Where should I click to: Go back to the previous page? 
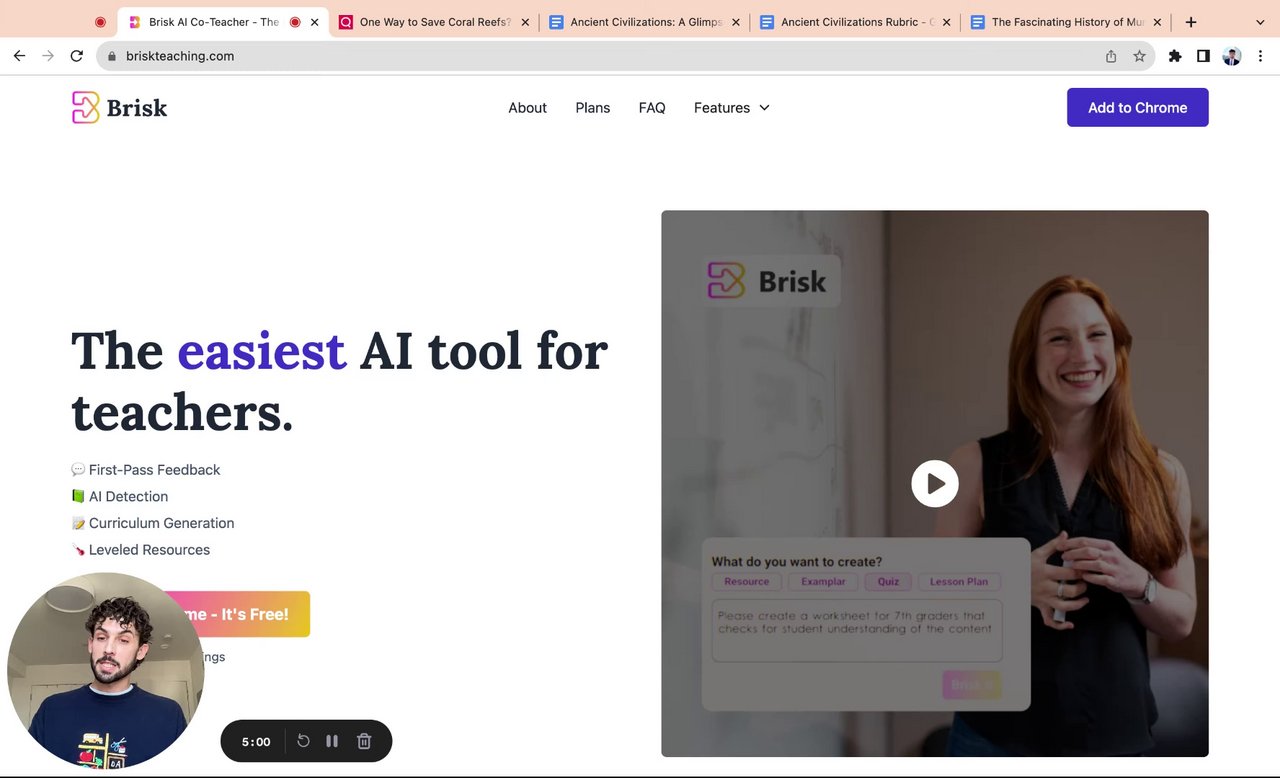pyautogui.click(x=19, y=56)
